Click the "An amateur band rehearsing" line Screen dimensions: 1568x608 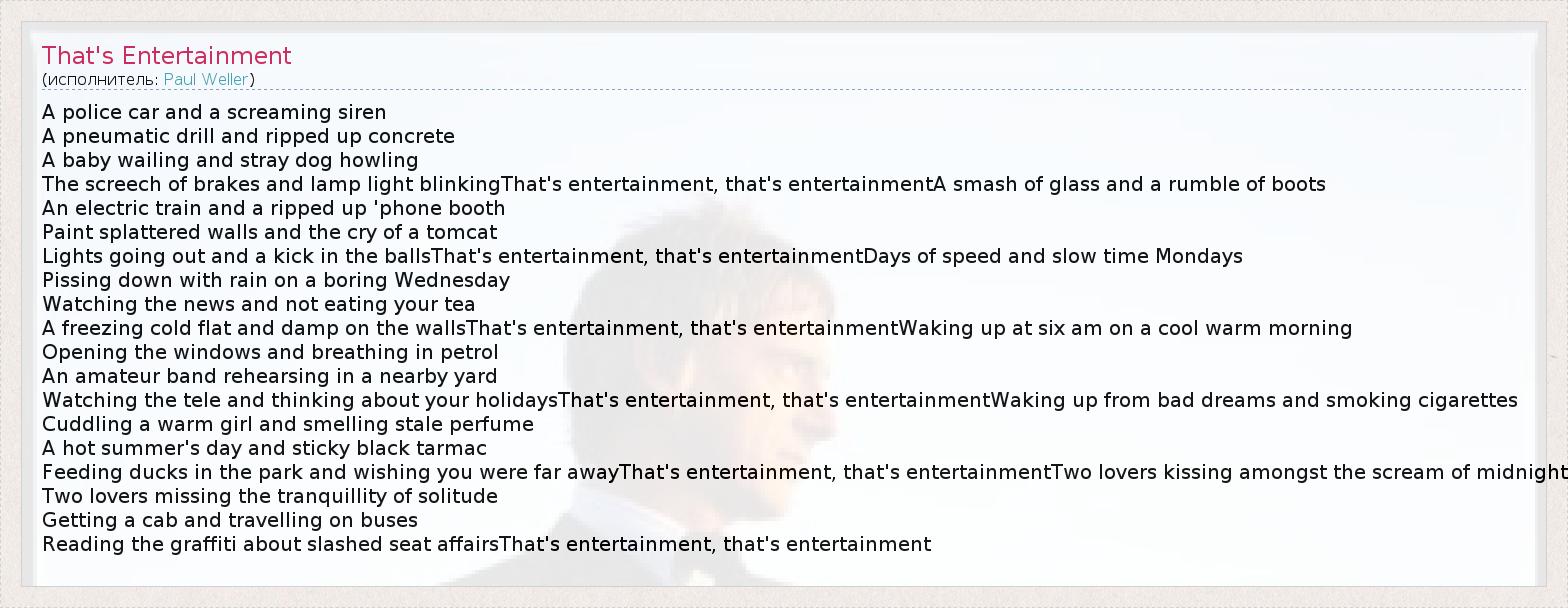(269, 376)
